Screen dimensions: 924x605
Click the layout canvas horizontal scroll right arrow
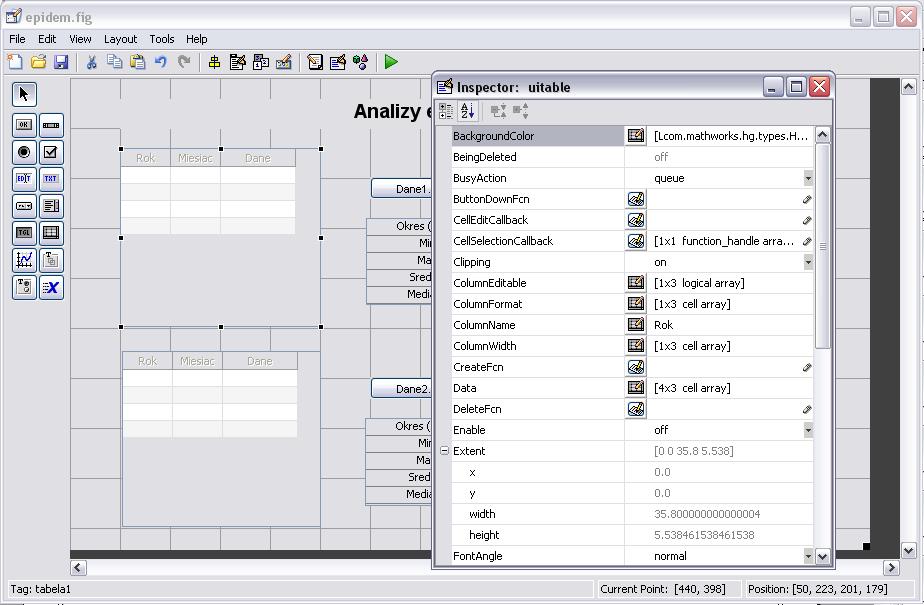891,567
